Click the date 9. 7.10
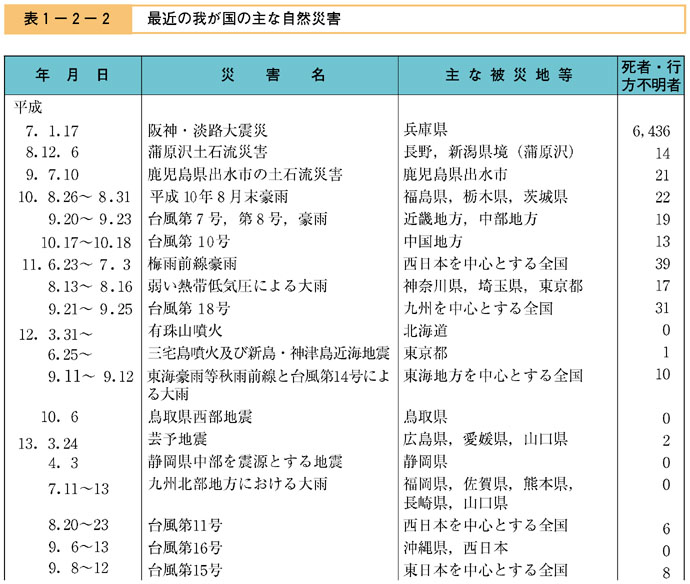This screenshot has height=584, width=690. click(x=52, y=175)
